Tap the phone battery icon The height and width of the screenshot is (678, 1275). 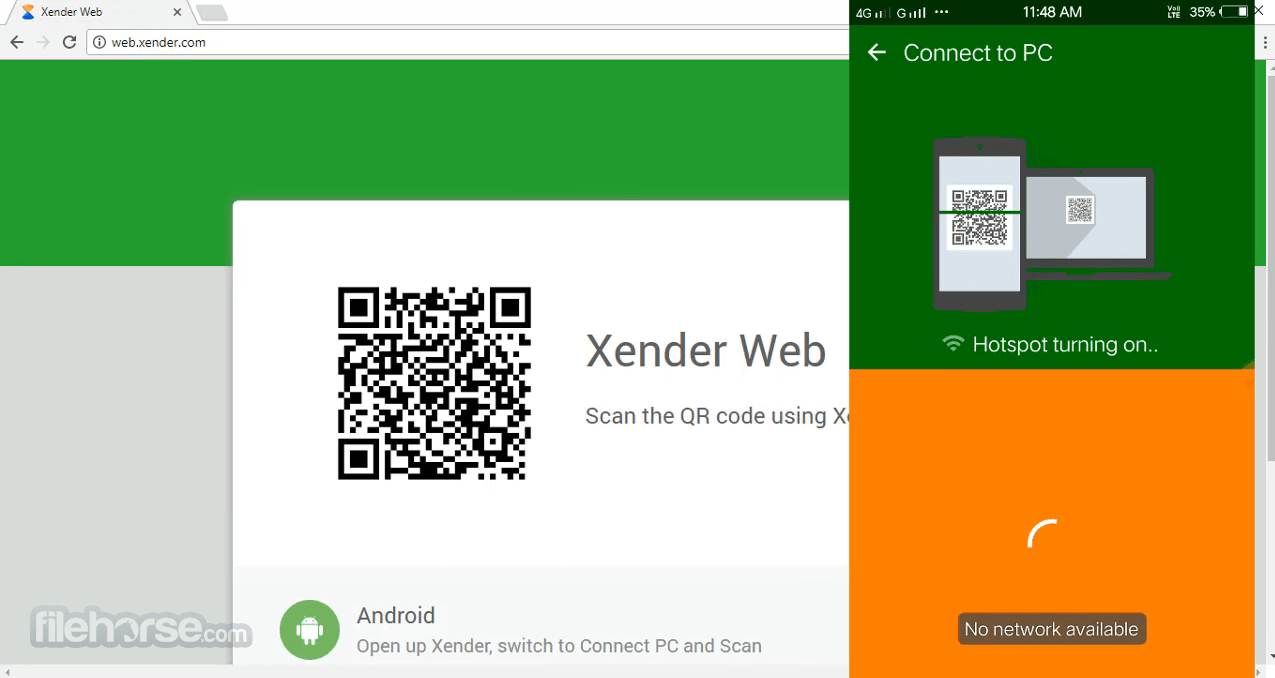[x=1236, y=12]
